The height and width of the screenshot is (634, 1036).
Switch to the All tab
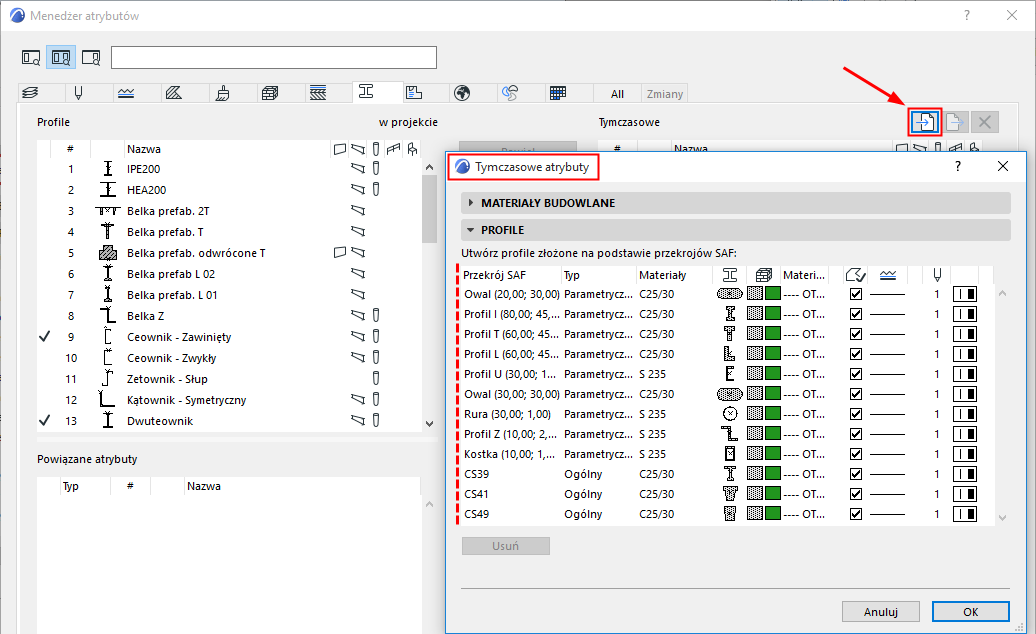tap(617, 94)
